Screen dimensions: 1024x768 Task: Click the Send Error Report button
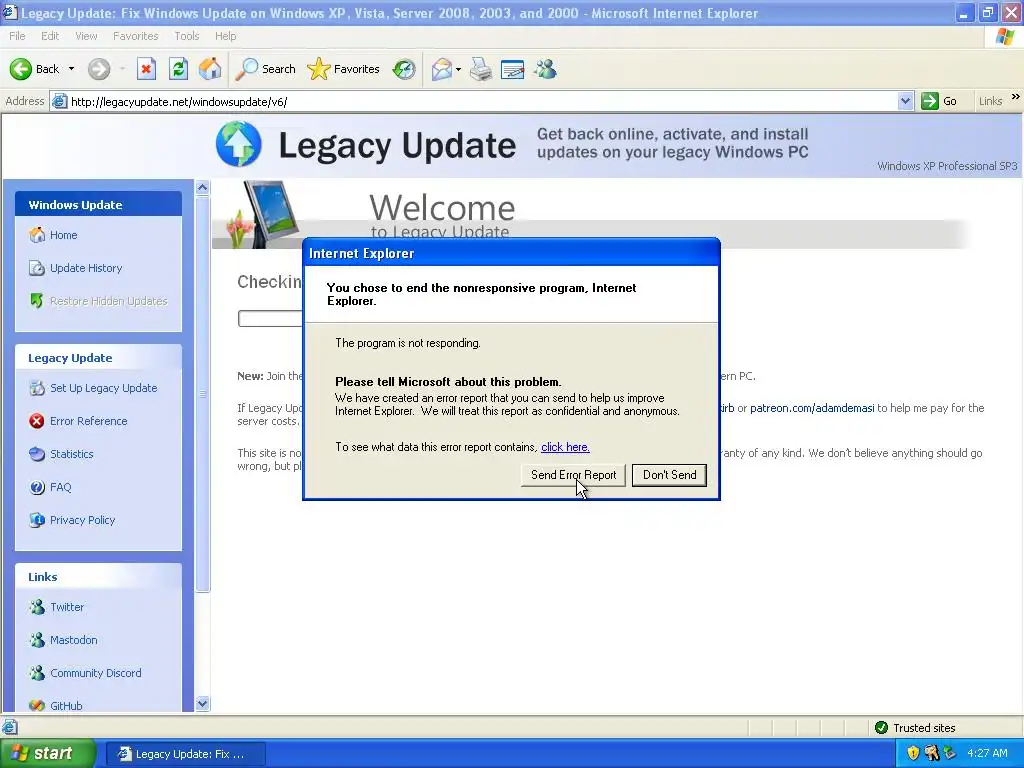pos(573,475)
